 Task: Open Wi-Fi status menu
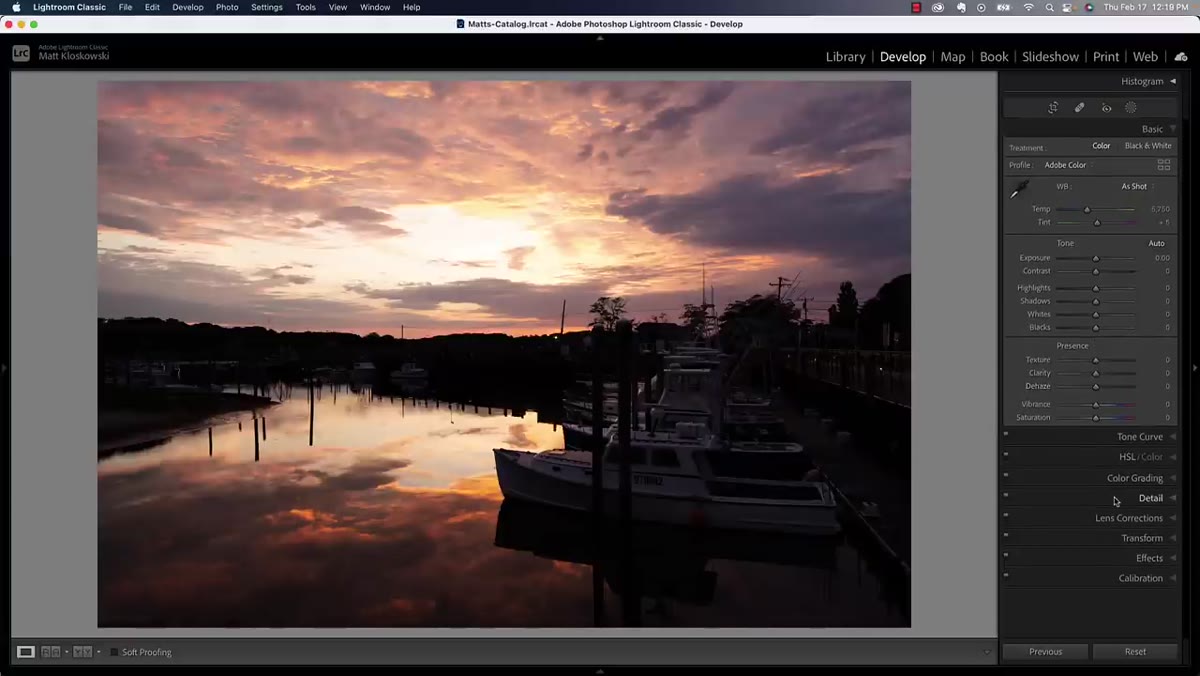tap(1029, 7)
